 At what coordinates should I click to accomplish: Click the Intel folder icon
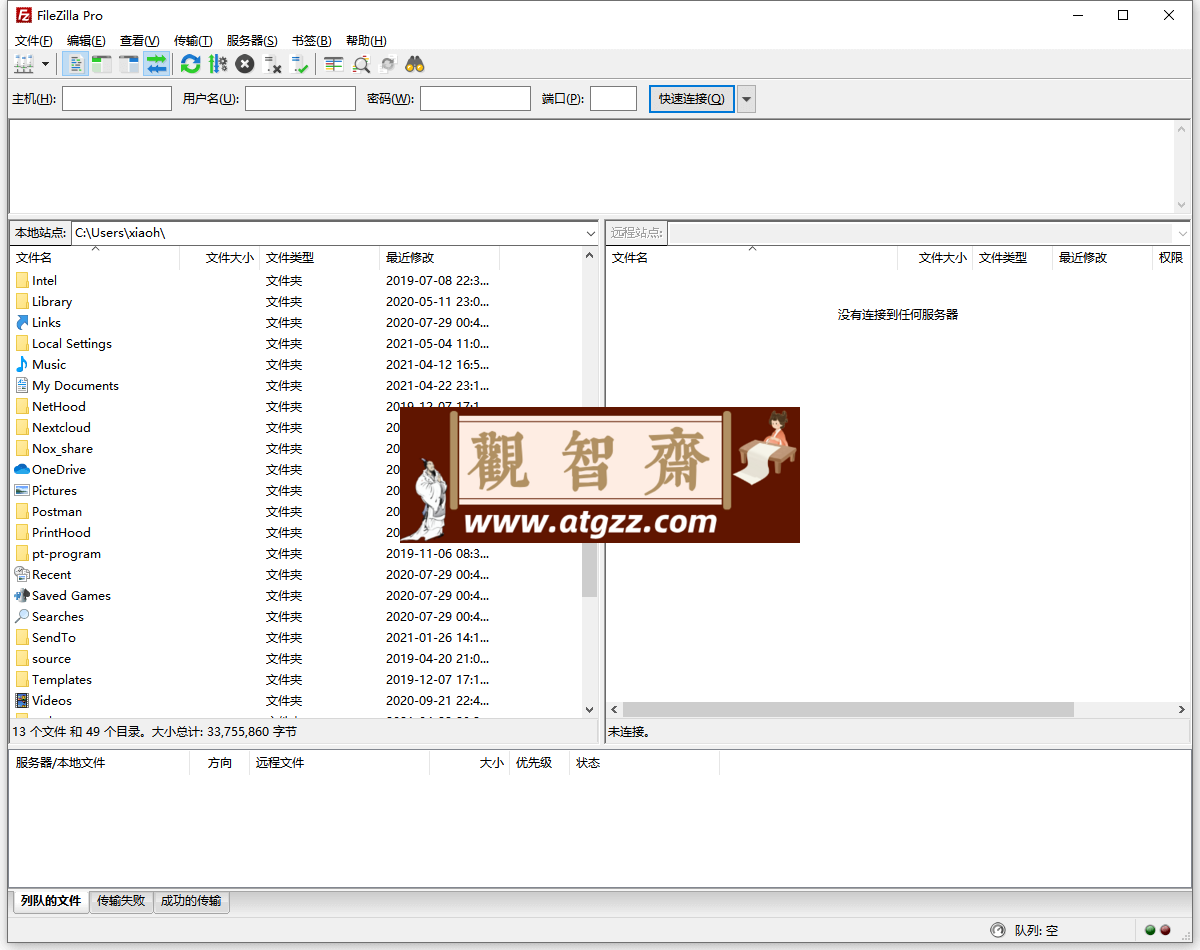[22, 280]
